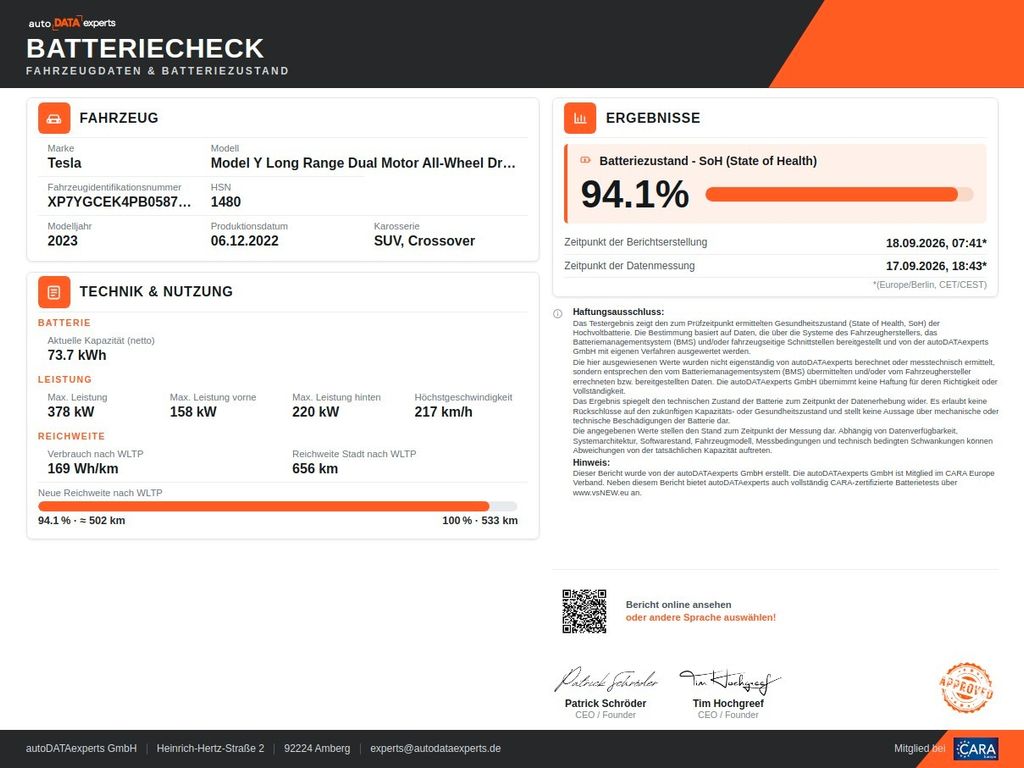Click the small battery icon next to Batteriezustand
The image size is (1024, 768).
[585, 160]
